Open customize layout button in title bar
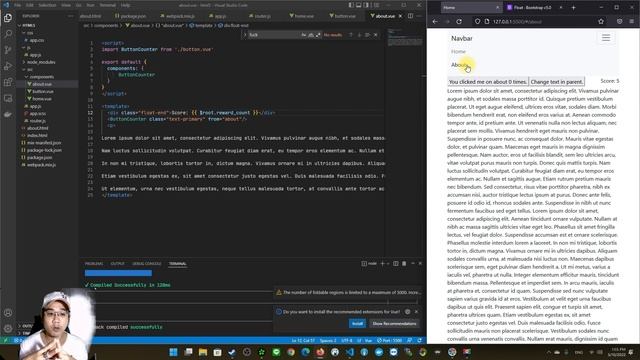This screenshot has width=640, height=360. tap(376, 5)
